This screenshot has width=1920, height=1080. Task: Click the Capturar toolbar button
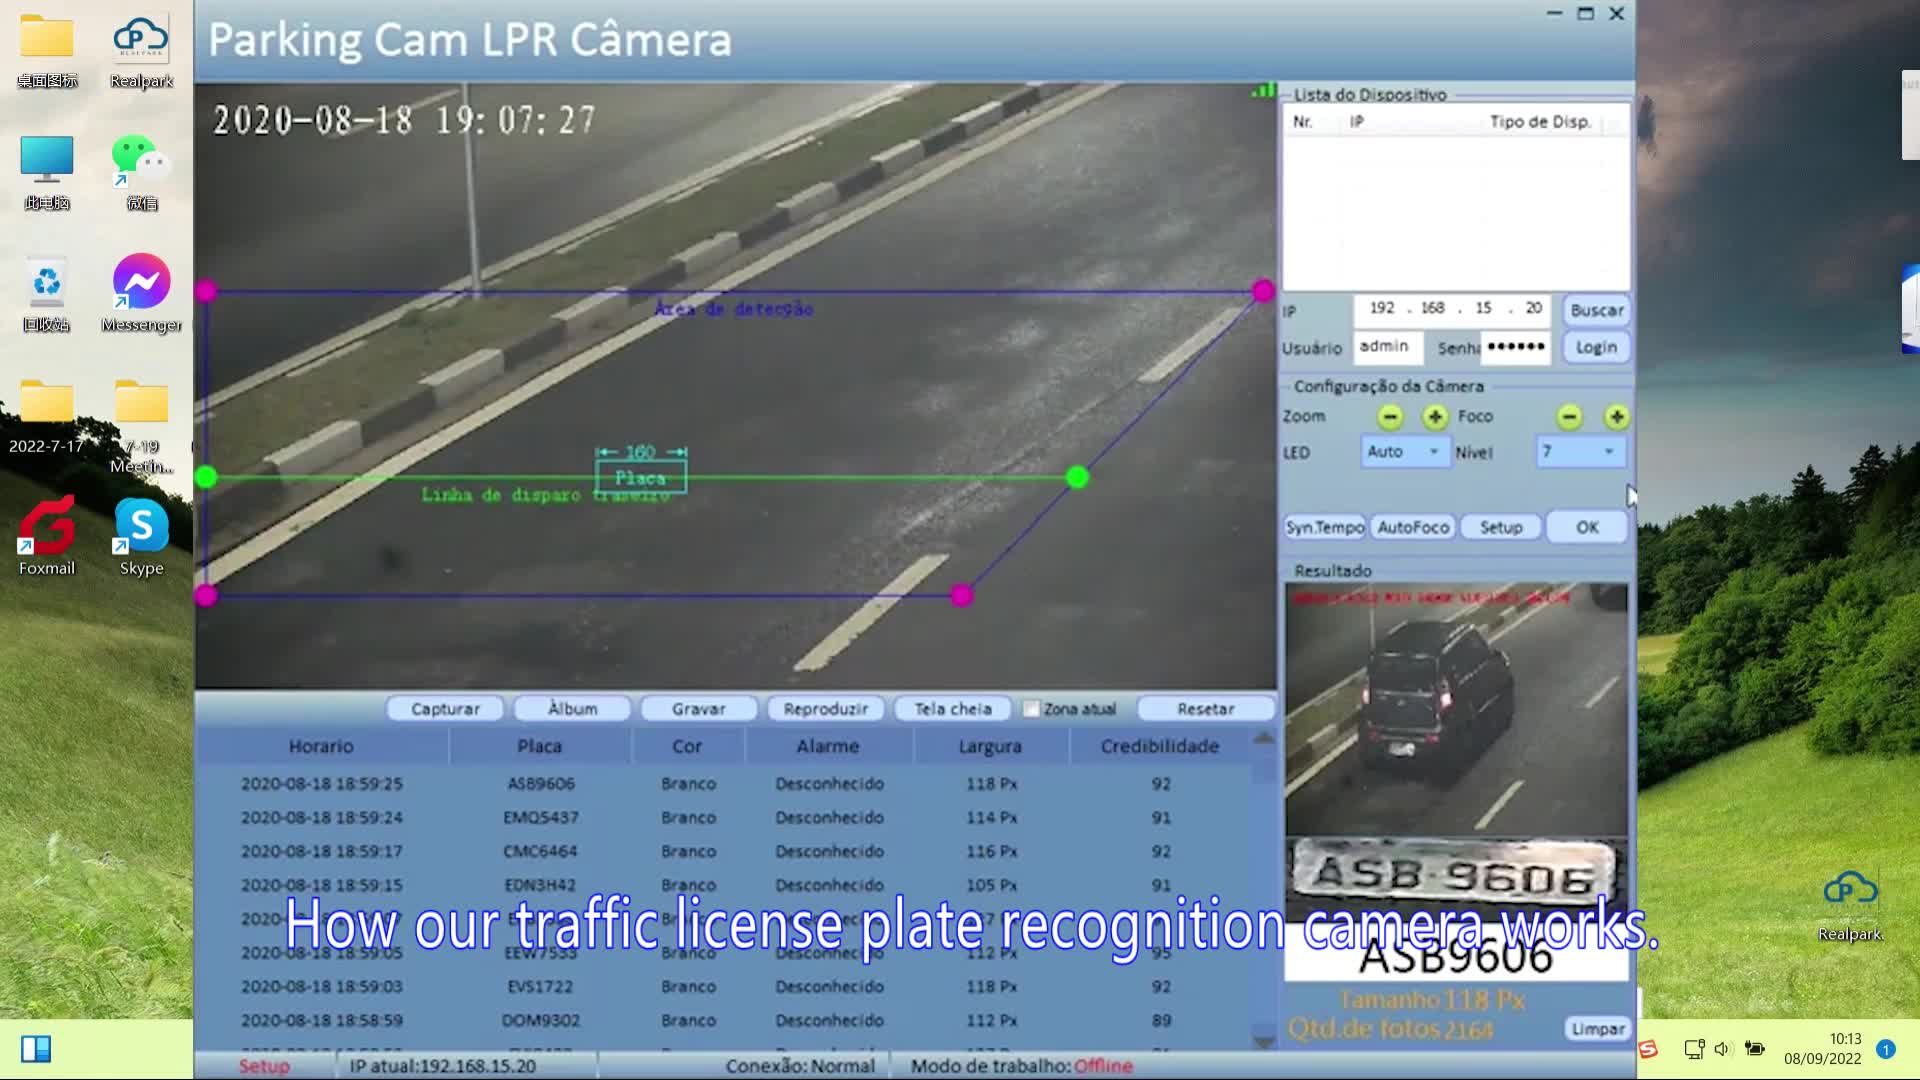click(445, 708)
